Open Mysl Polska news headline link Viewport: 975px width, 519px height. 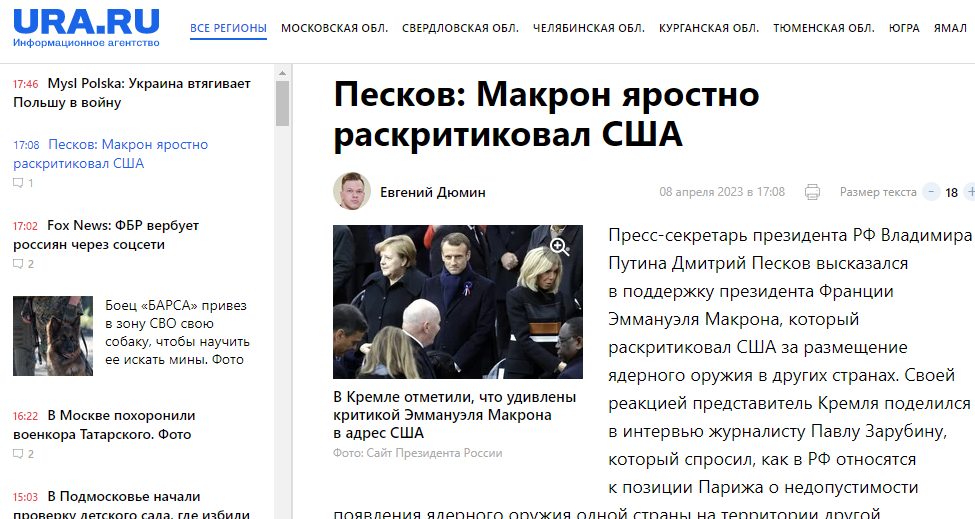coord(132,93)
